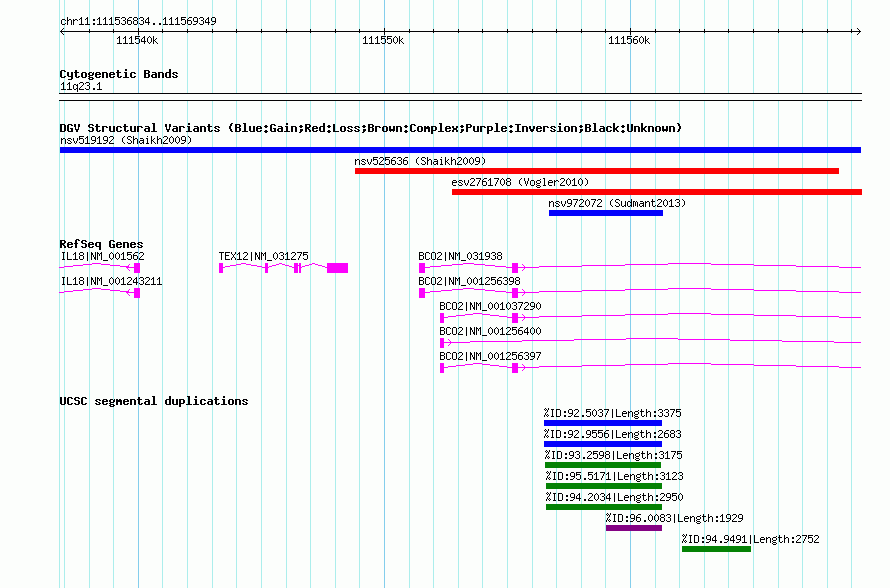Image resolution: width=890 pixels, height=588 pixels.
Task: Click the 111560k ruler label
Action: (629, 41)
